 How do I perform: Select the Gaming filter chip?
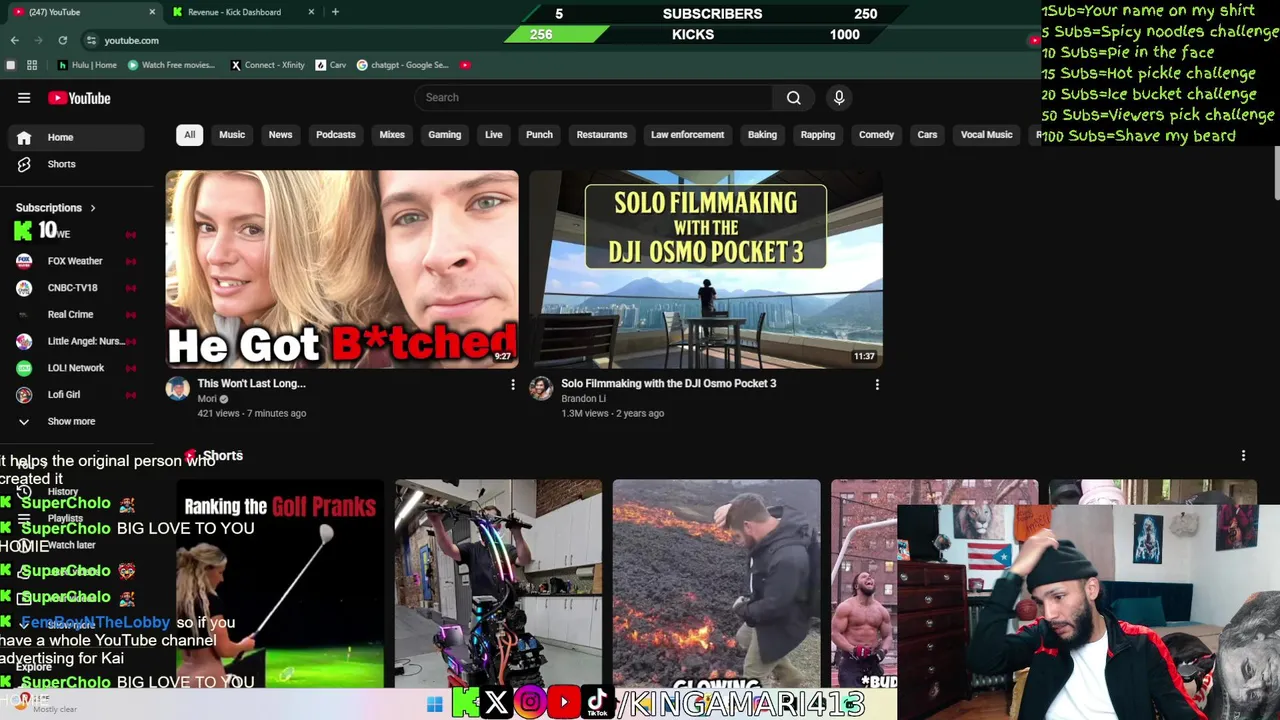tap(445, 135)
